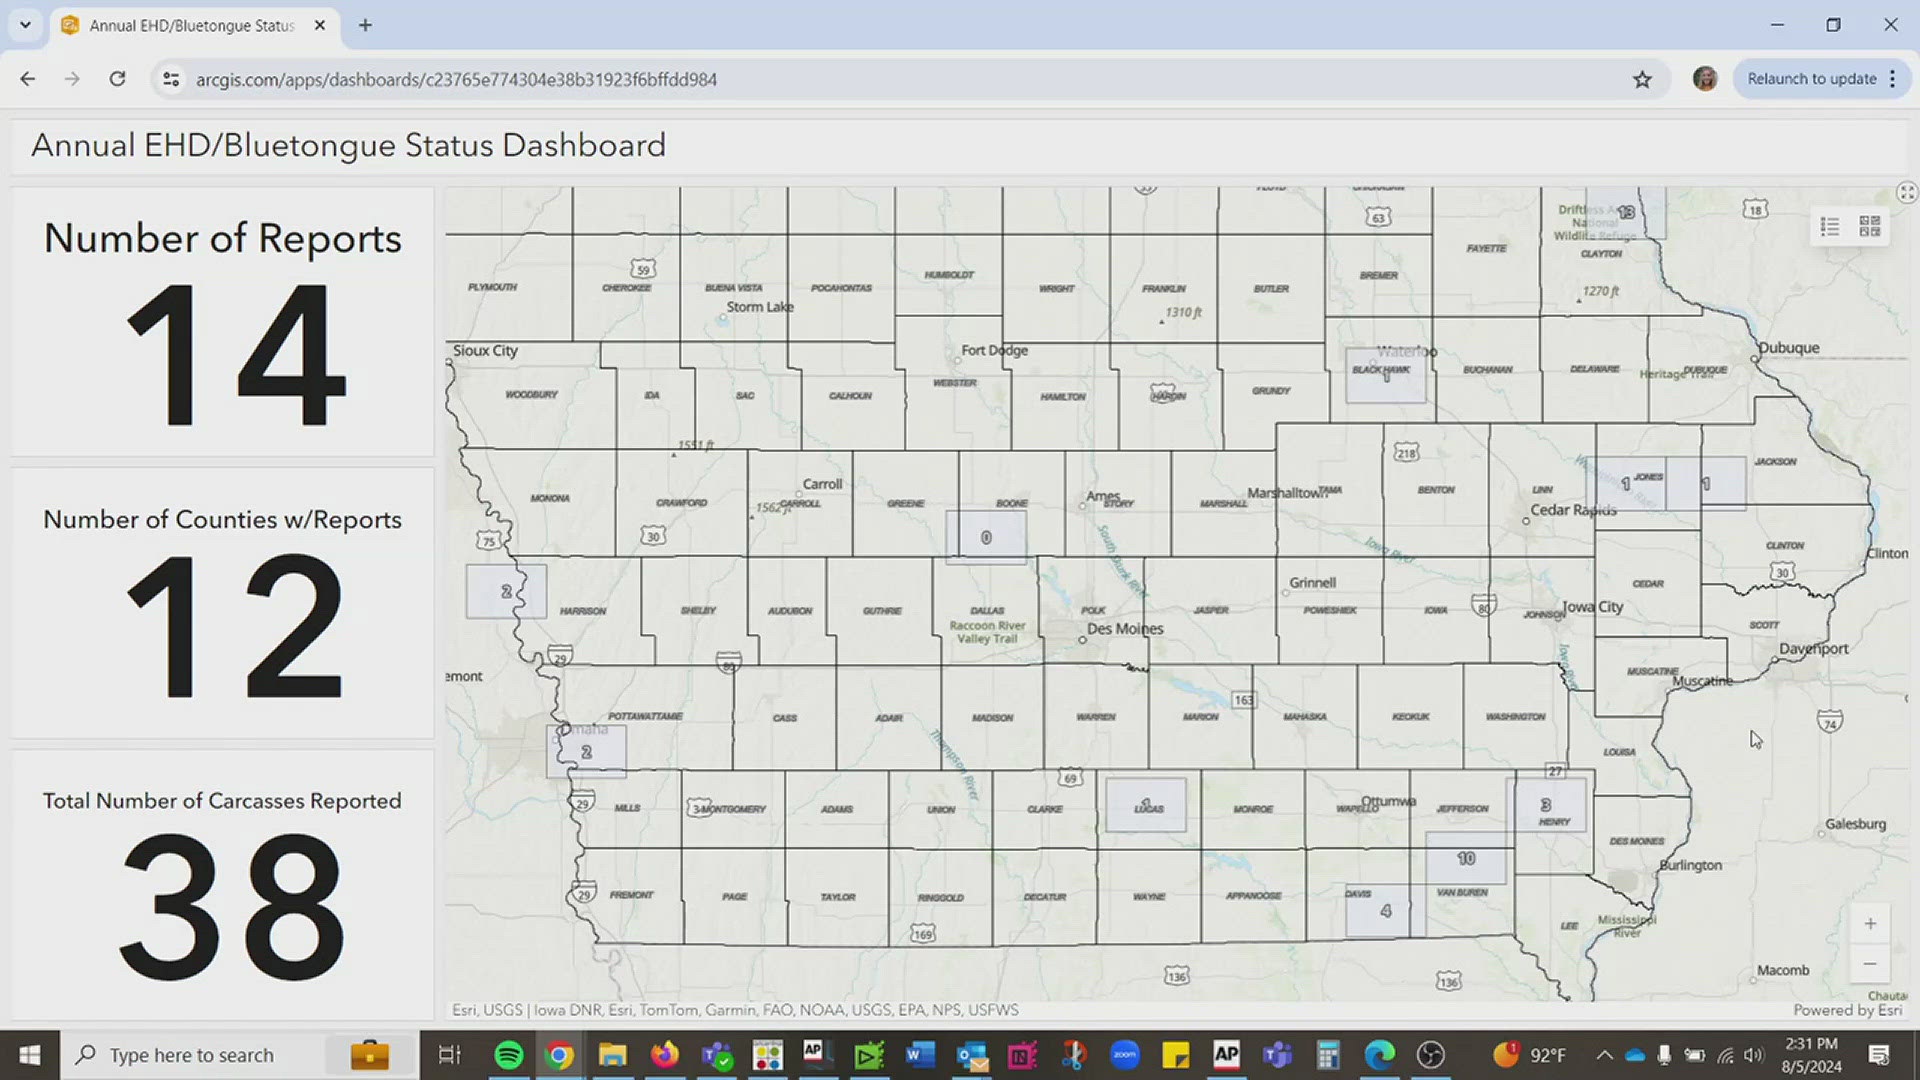The height and width of the screenshot is (1080, 1920).
Task: Open Outlook from the taskbar
Action: pos(972,1055)
